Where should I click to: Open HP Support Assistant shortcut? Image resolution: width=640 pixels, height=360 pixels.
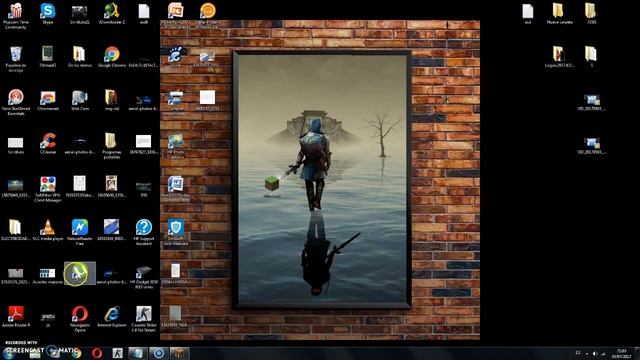144,232
